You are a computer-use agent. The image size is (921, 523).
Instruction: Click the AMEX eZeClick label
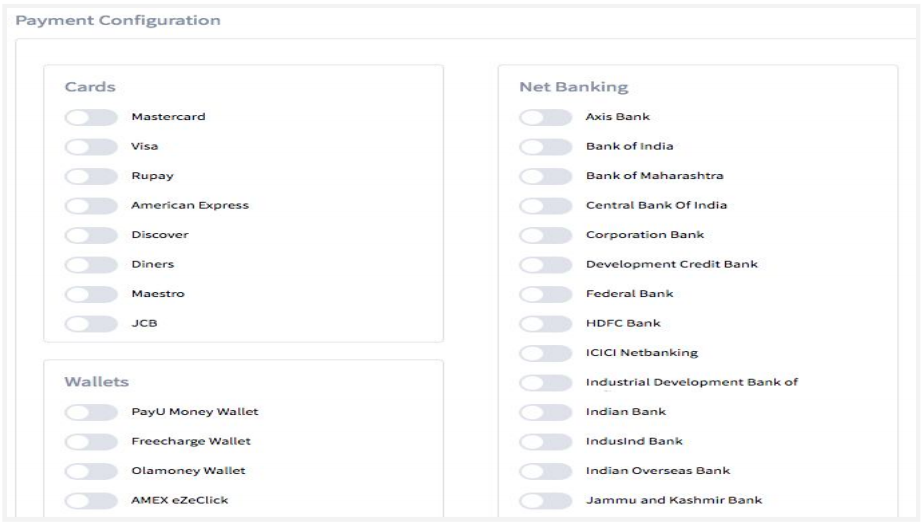[x=180, y=500]
